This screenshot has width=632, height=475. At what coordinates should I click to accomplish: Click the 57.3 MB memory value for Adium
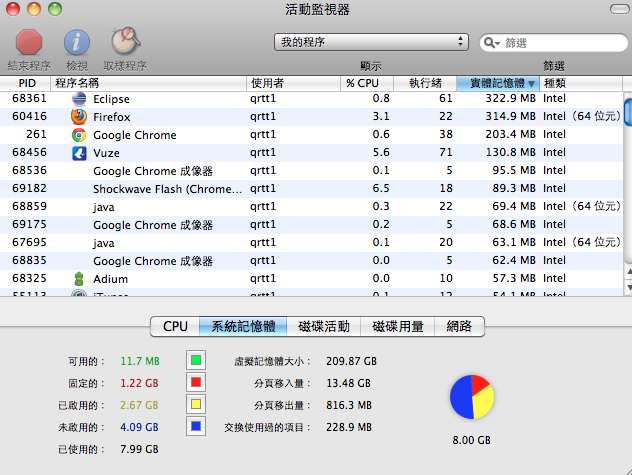pos(514,278)
